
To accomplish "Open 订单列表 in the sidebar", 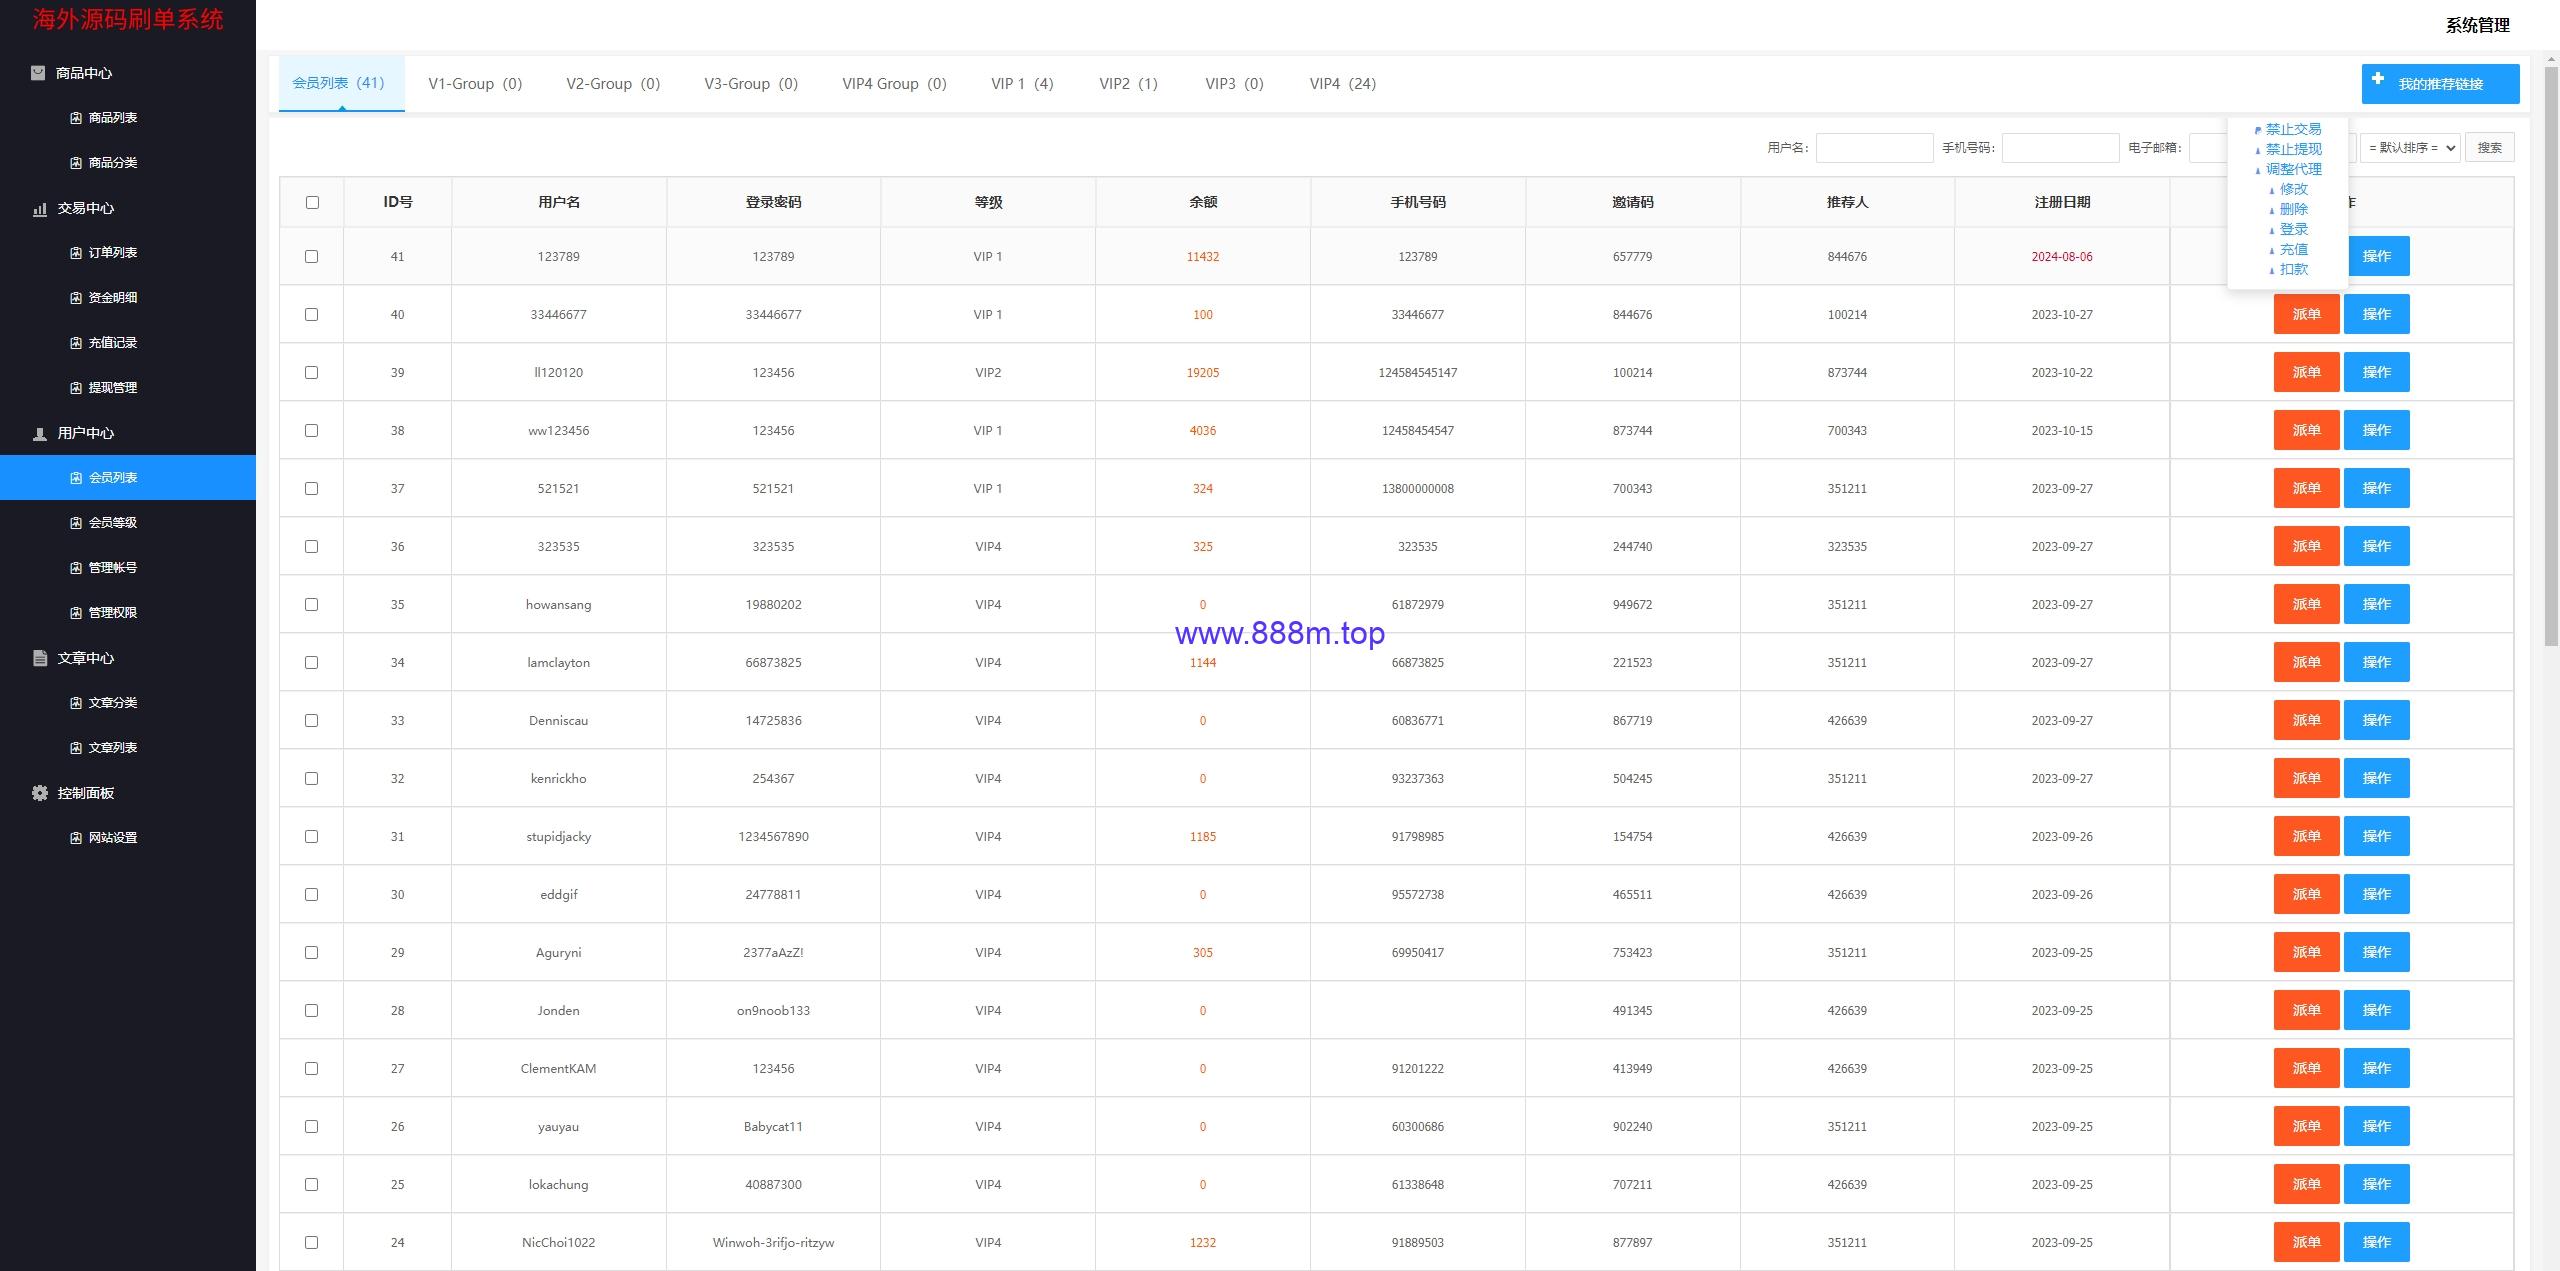I will (x=128, y=253).
